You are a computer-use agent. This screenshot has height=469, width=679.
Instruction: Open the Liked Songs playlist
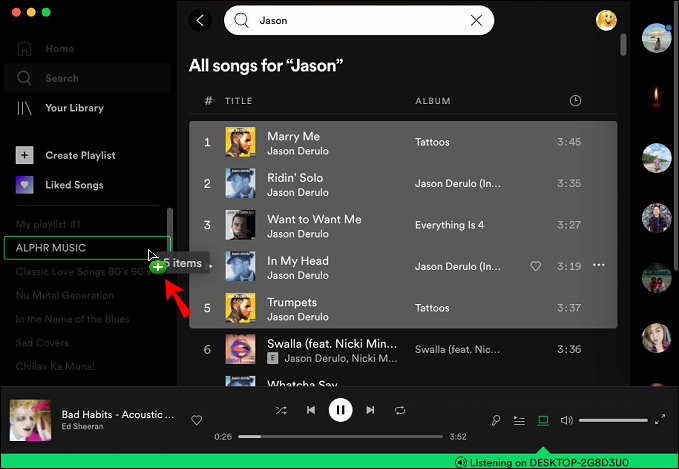coord(74,185)
